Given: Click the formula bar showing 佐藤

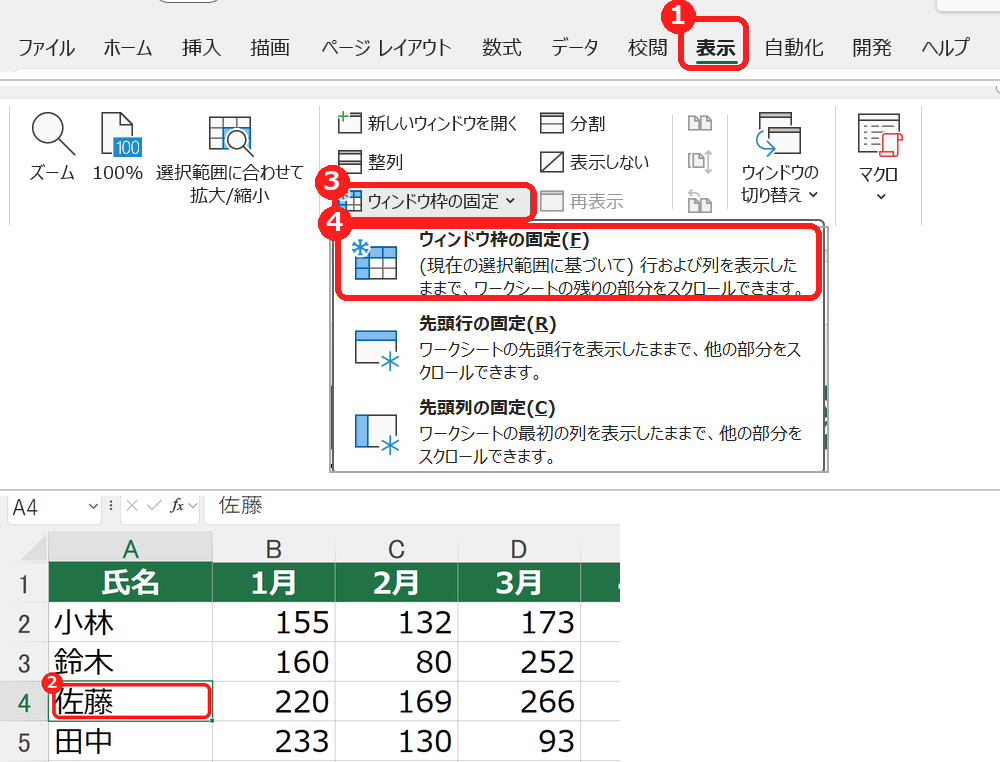Looking at the screenshot, I should (411, 506).
